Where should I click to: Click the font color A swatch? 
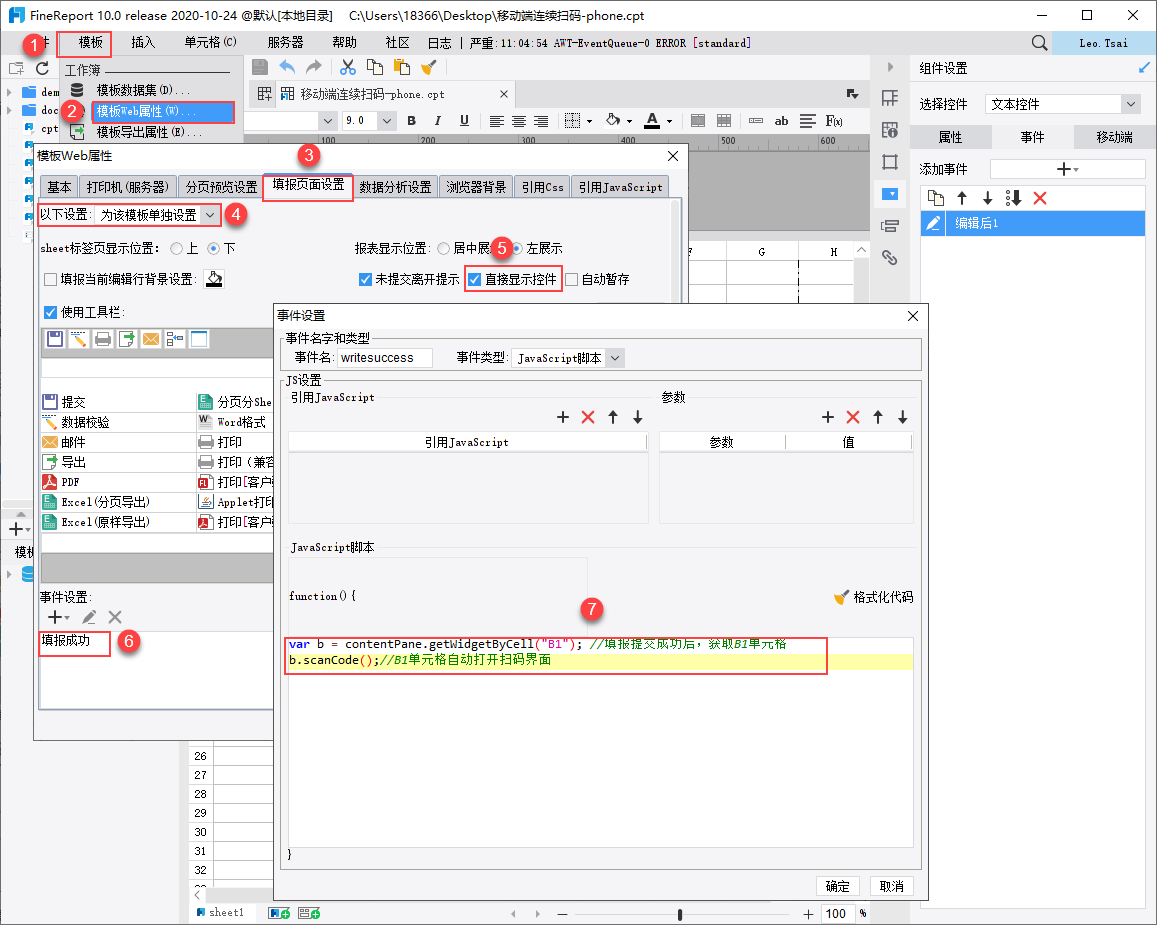[652, 121]
